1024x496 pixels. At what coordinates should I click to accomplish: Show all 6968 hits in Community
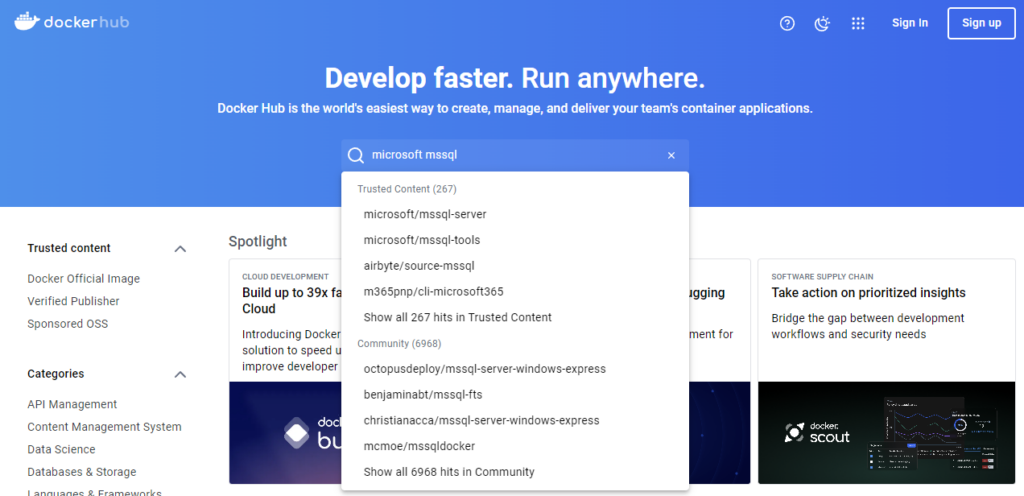449,472
